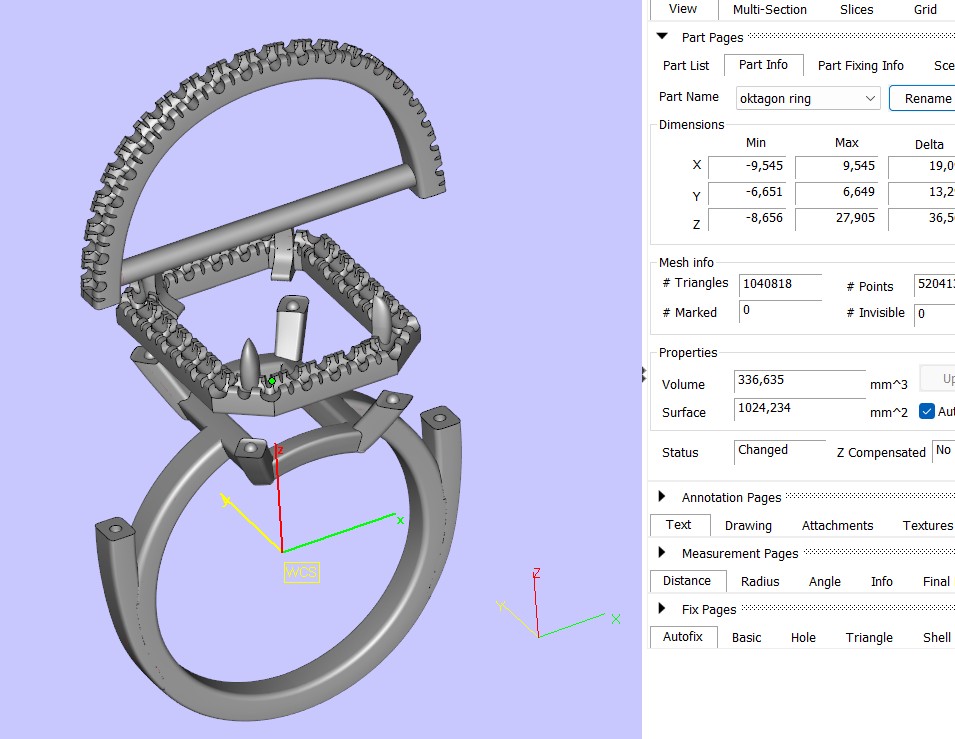Open the Grid tab

pyautogui.click(x=925, y=10)
